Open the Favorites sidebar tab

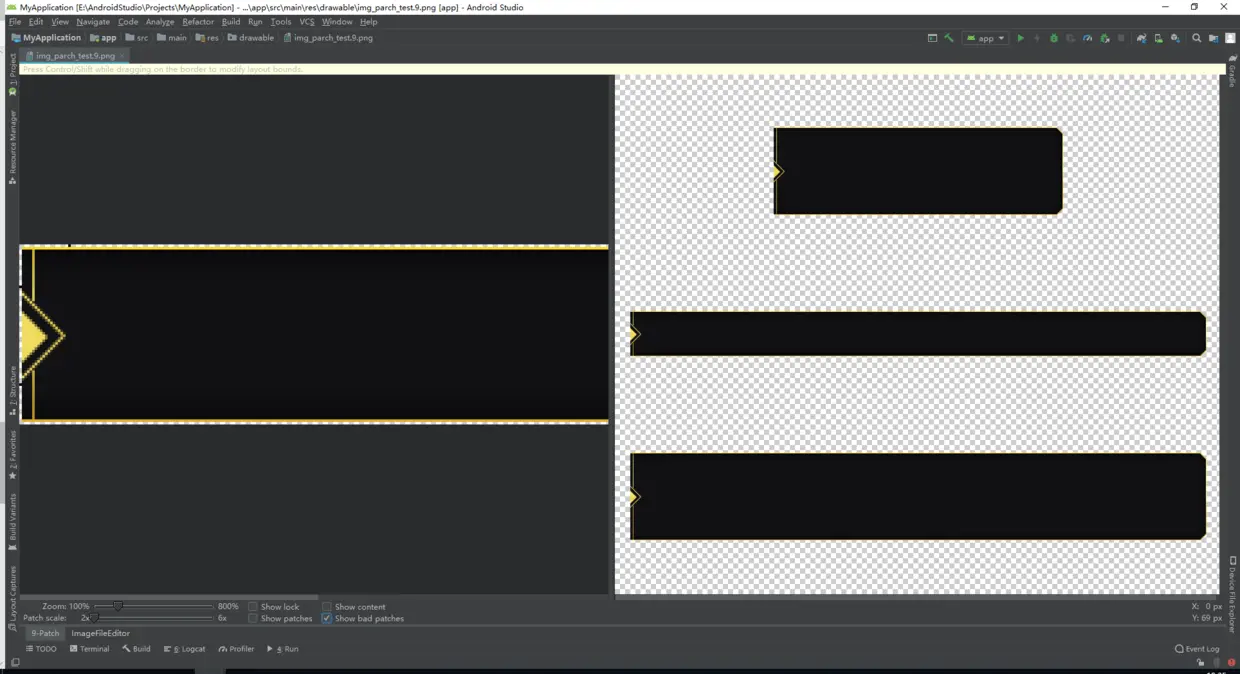[13, 455]
